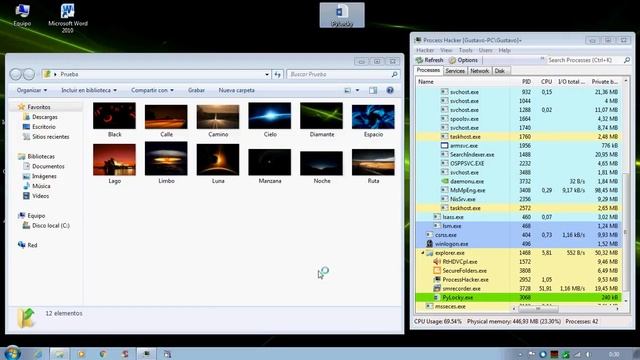Open the Users menu
This screenshot has width=640, height=360.
pyautogui.click(x=485, y=50)
